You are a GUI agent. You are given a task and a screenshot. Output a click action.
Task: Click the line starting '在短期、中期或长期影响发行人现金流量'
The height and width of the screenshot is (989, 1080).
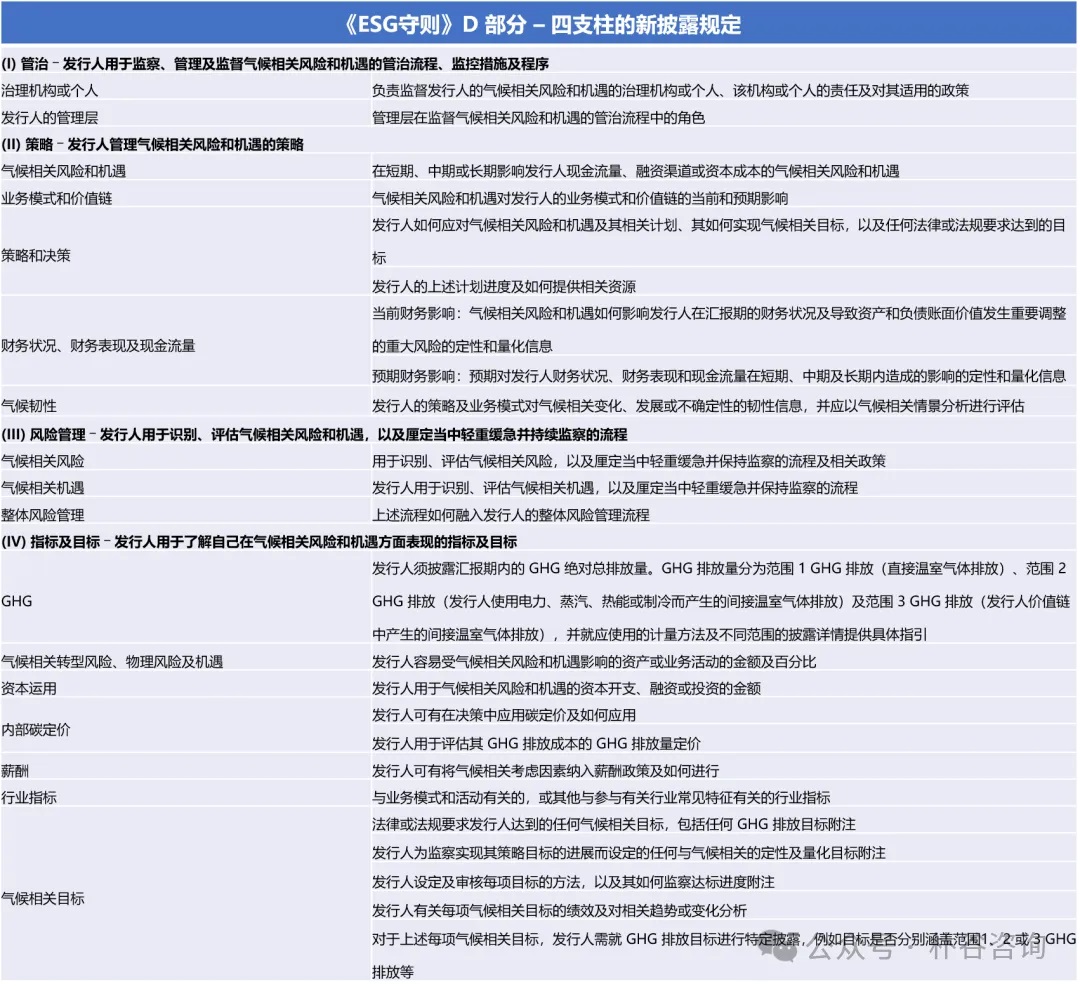pyautogui.click(x=636, y=171)
